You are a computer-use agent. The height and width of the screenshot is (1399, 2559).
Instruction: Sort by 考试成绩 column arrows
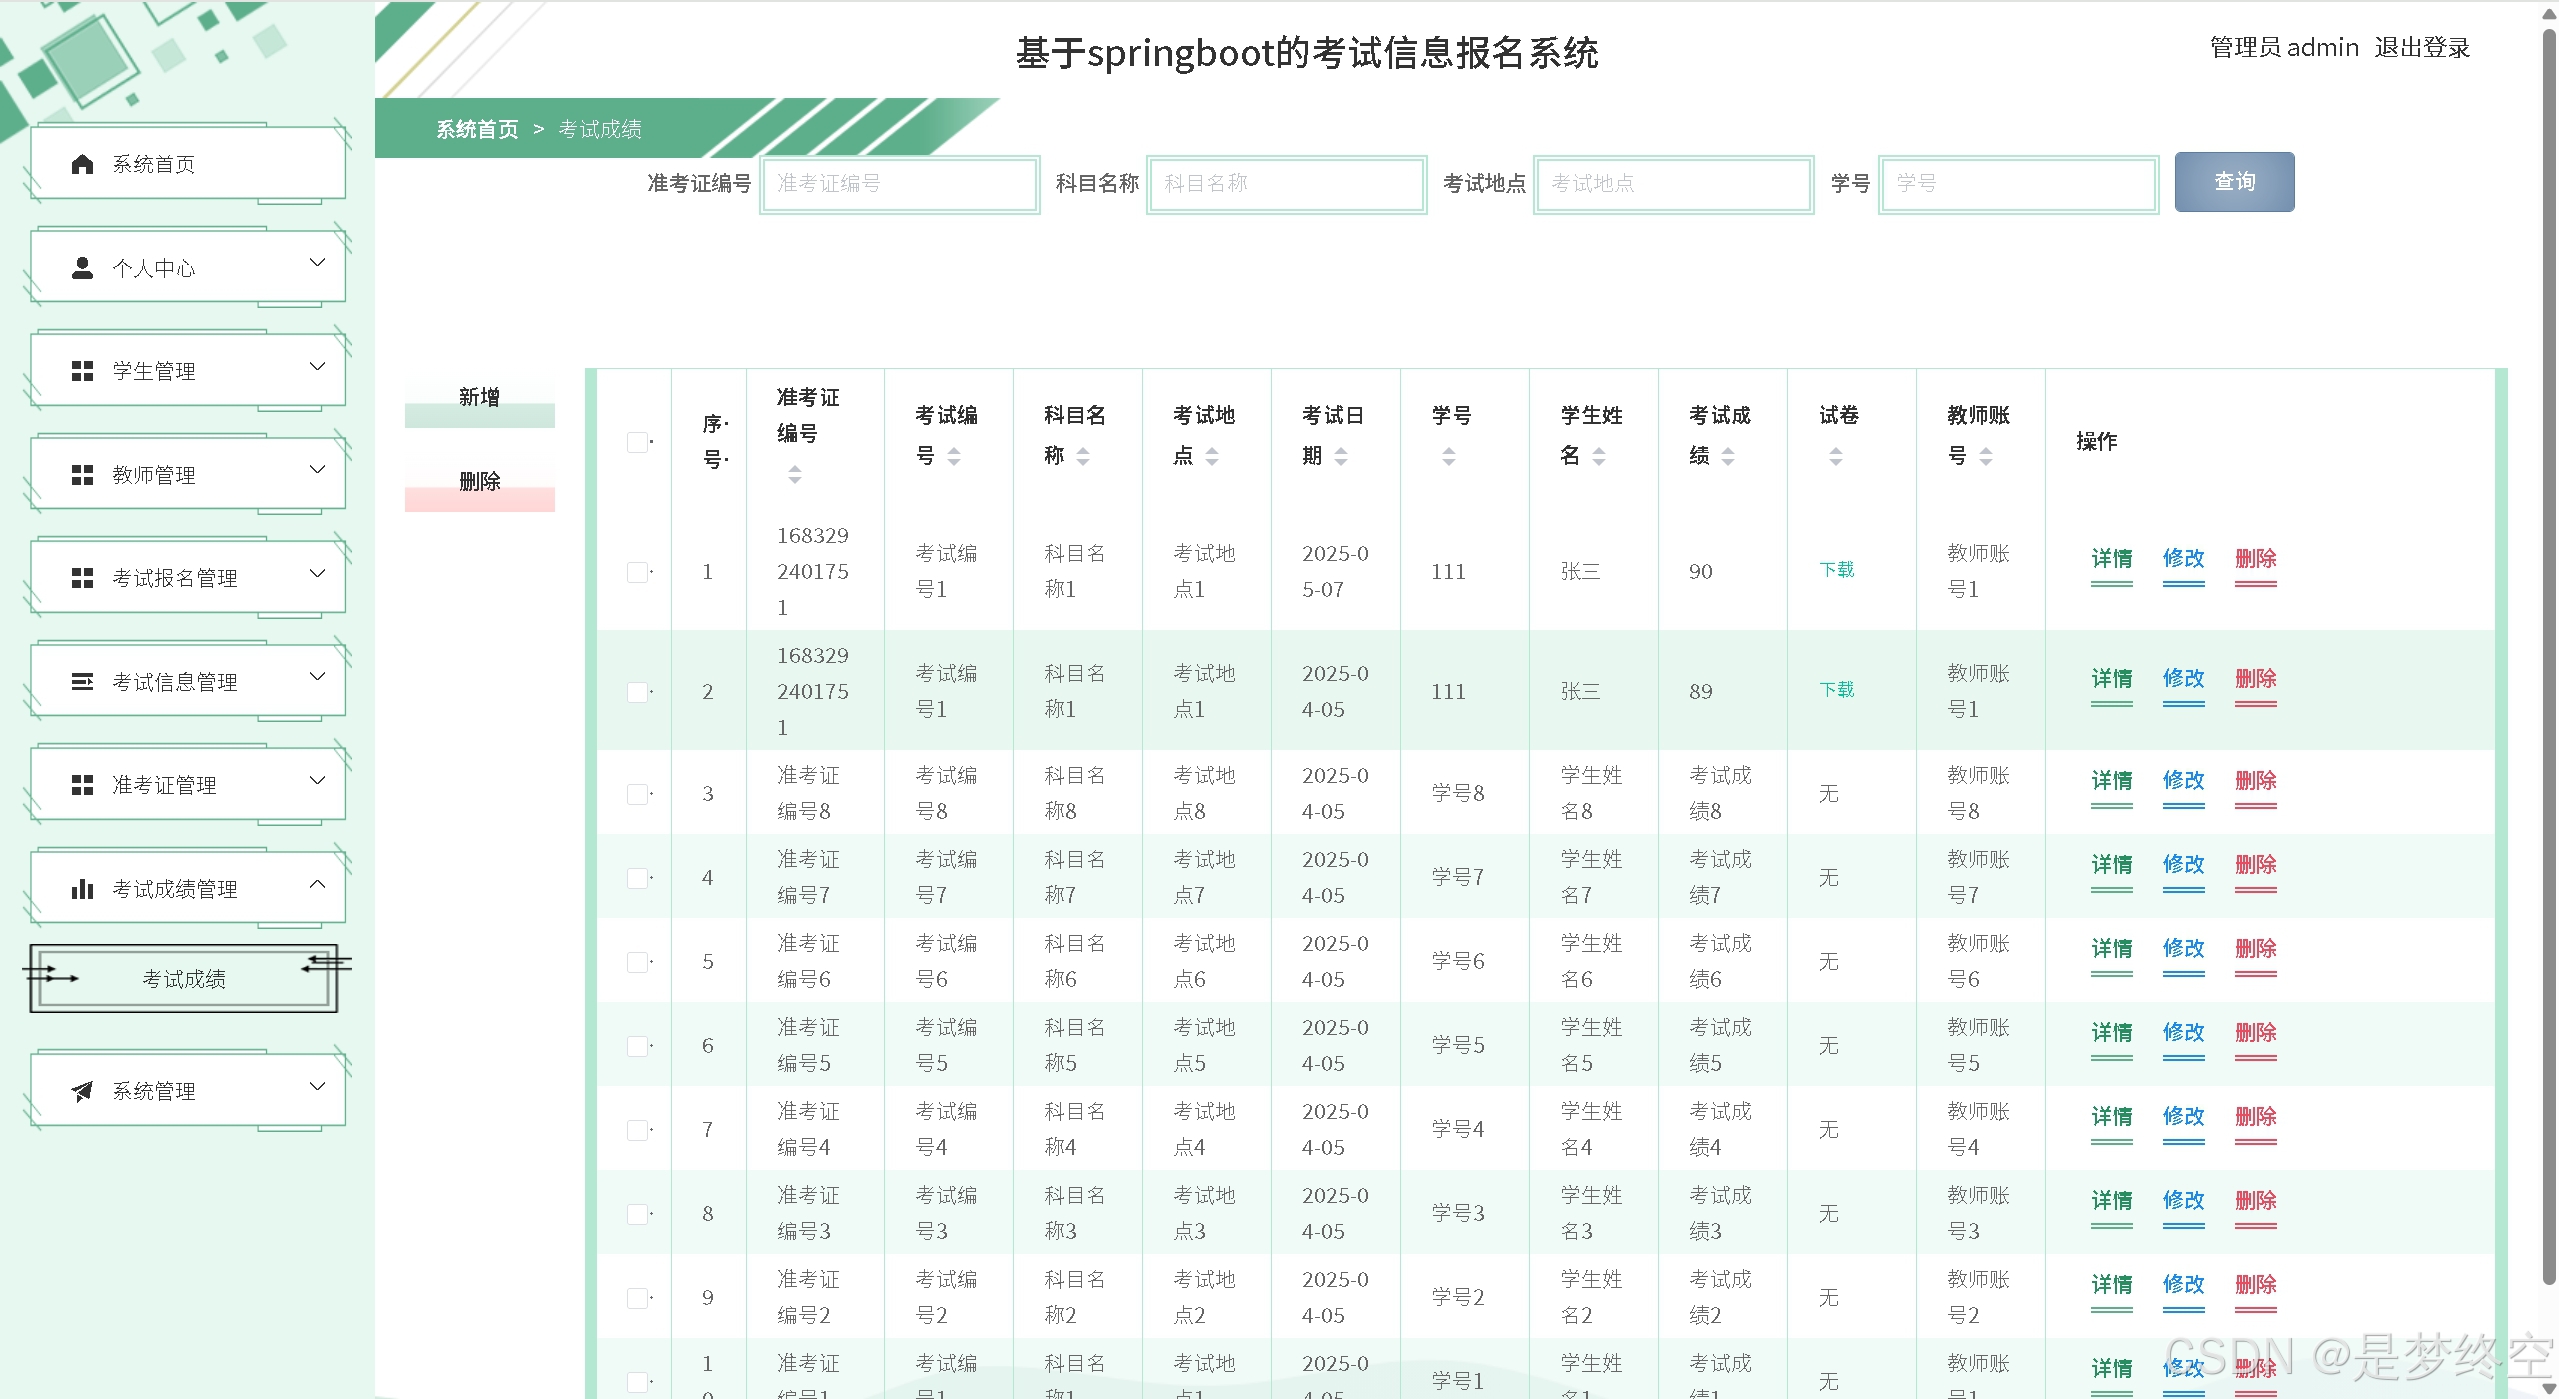pyautogui.click(x=1728, y=456)
